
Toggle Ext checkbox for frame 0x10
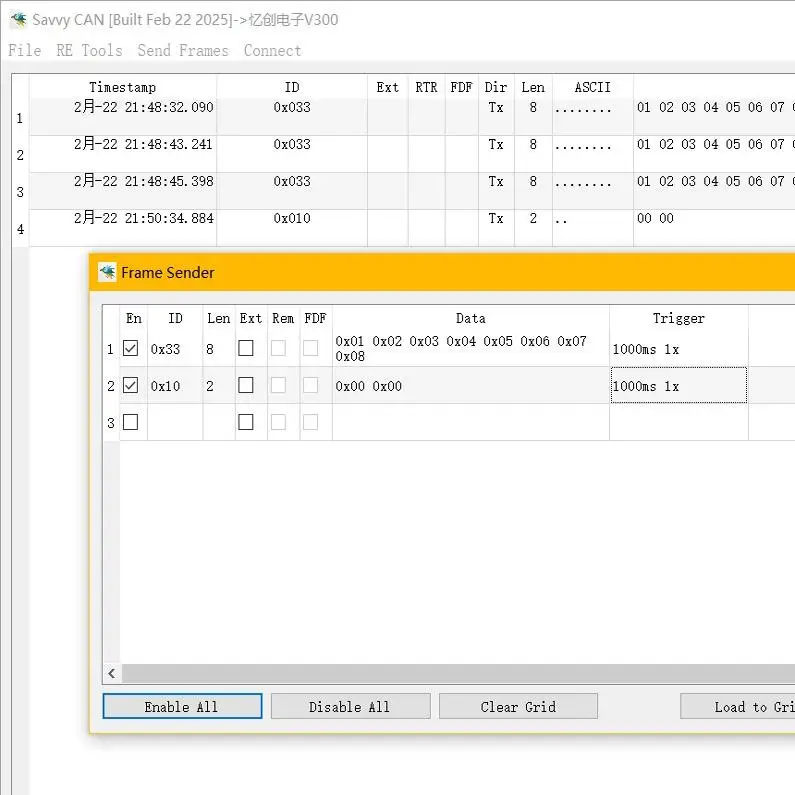[x=246, y=385]
